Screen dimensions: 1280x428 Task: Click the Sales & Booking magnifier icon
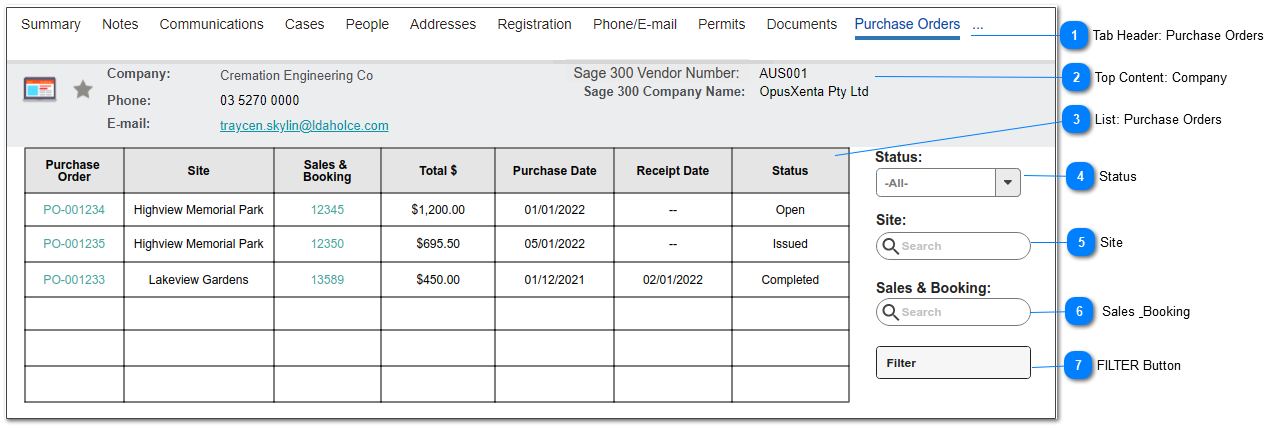coord(889,311)
